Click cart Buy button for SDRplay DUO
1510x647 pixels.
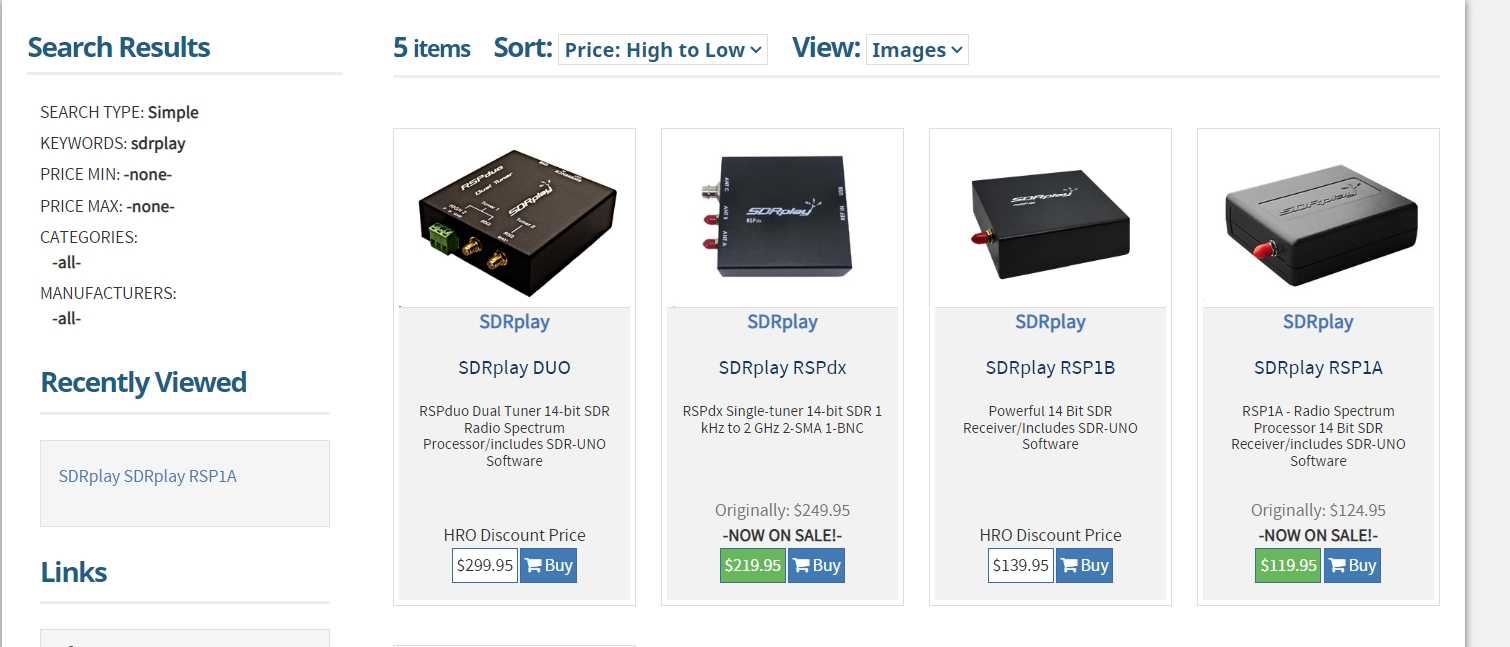(x=548, y=565)
